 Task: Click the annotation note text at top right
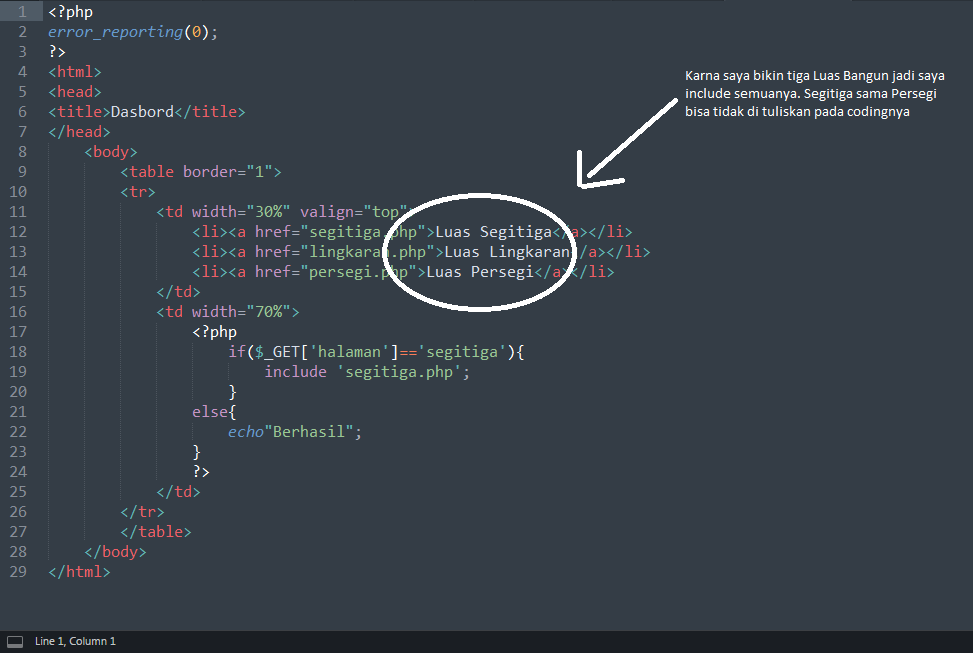pyautogui.click(x=816, y=91)
